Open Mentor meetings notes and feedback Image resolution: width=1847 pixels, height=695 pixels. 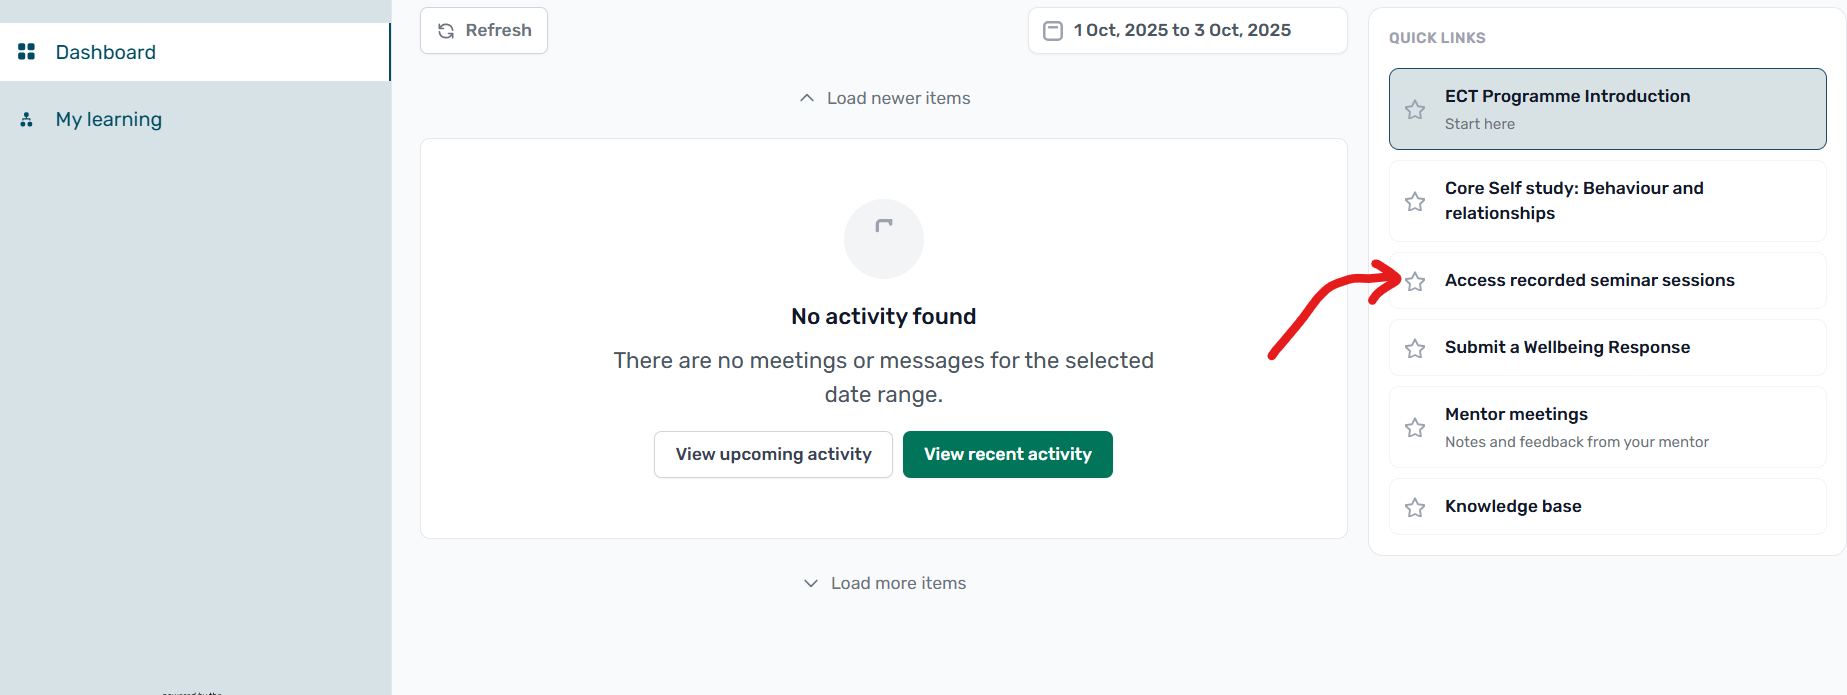[x=1576, y=427]
